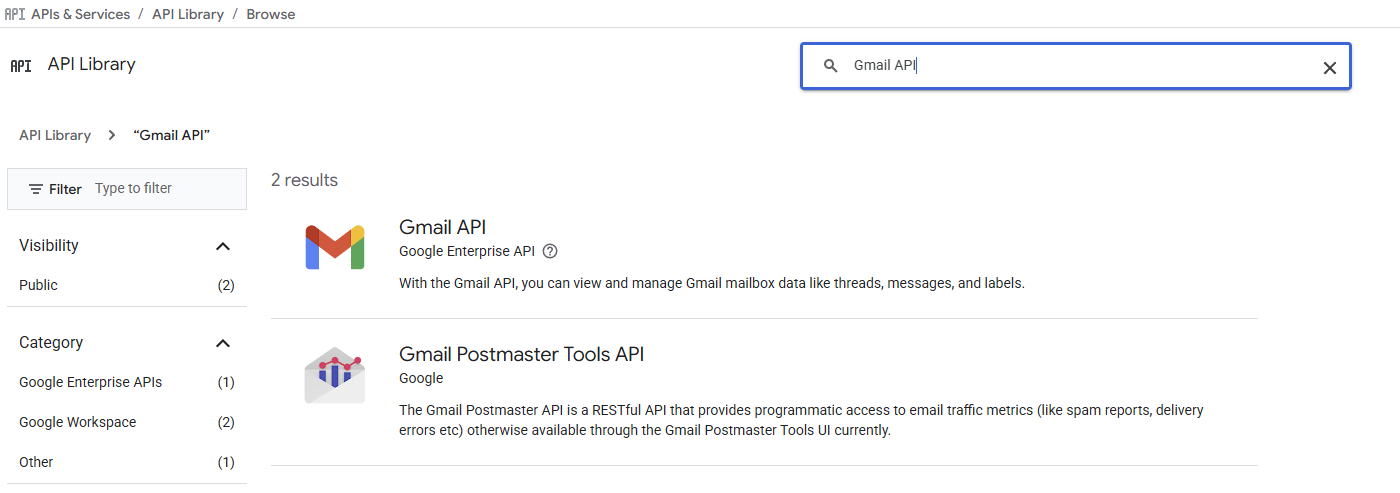Open the Gmail Postmaster Tools API title
Viewport: 1400px width, 493px height.
(522, 354)
